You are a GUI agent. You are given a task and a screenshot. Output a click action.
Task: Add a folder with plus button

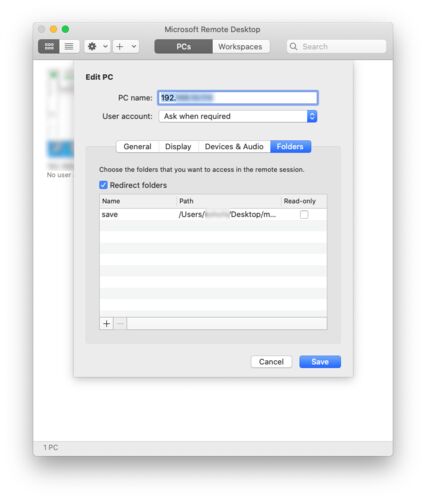[x=107, y=324]
